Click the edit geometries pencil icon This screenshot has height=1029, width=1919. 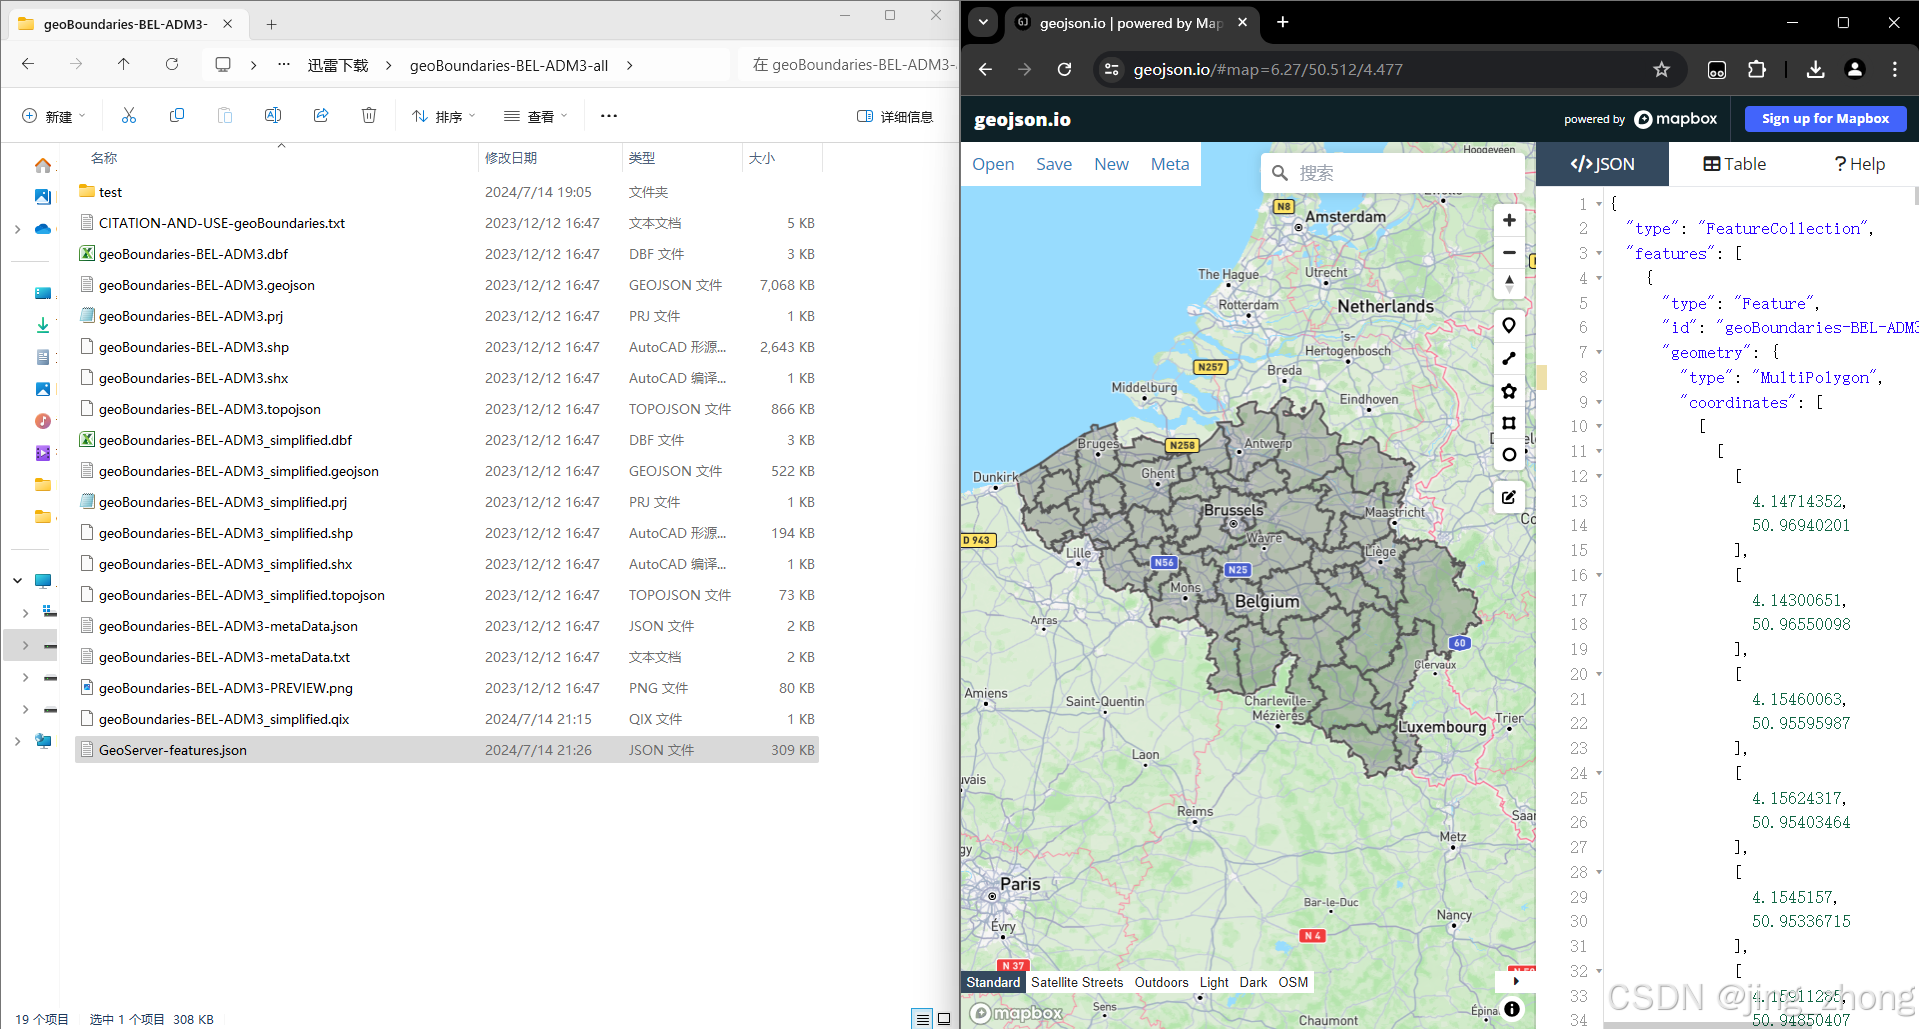click(1509, 497)
